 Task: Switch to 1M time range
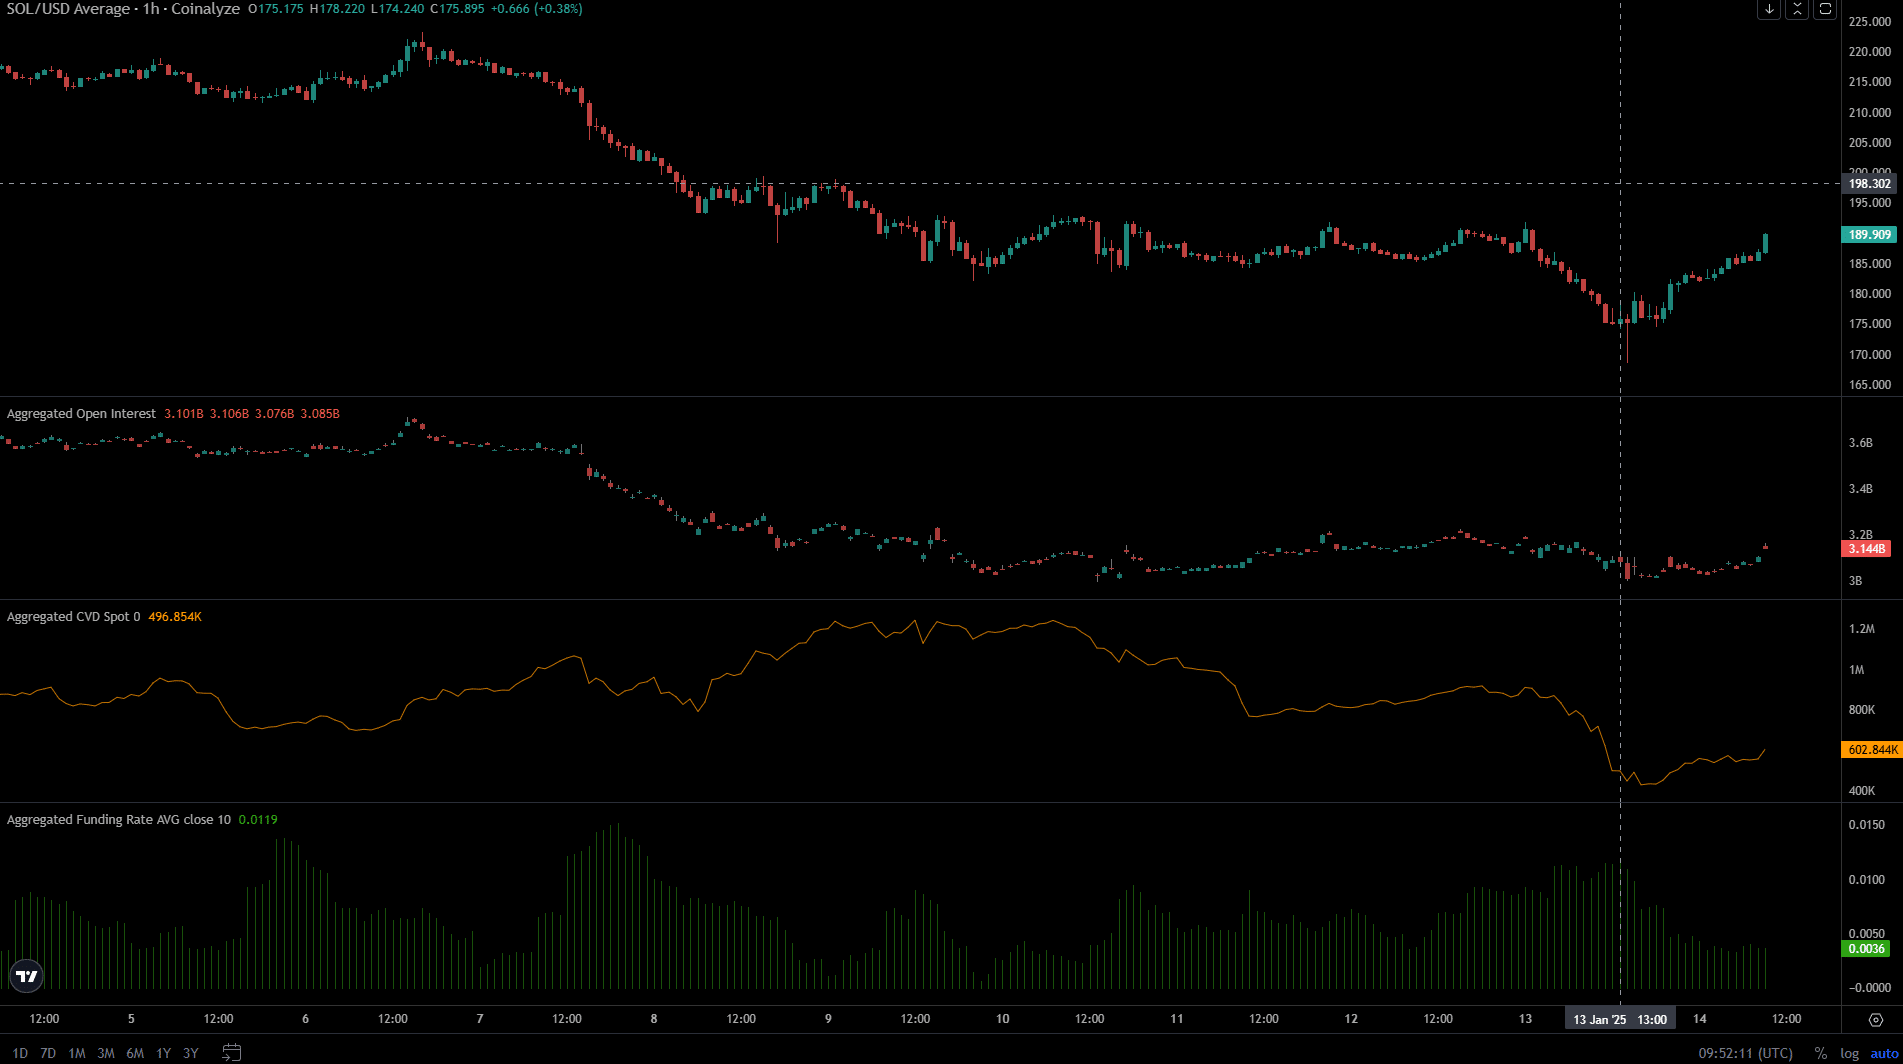pos(77,1053)
